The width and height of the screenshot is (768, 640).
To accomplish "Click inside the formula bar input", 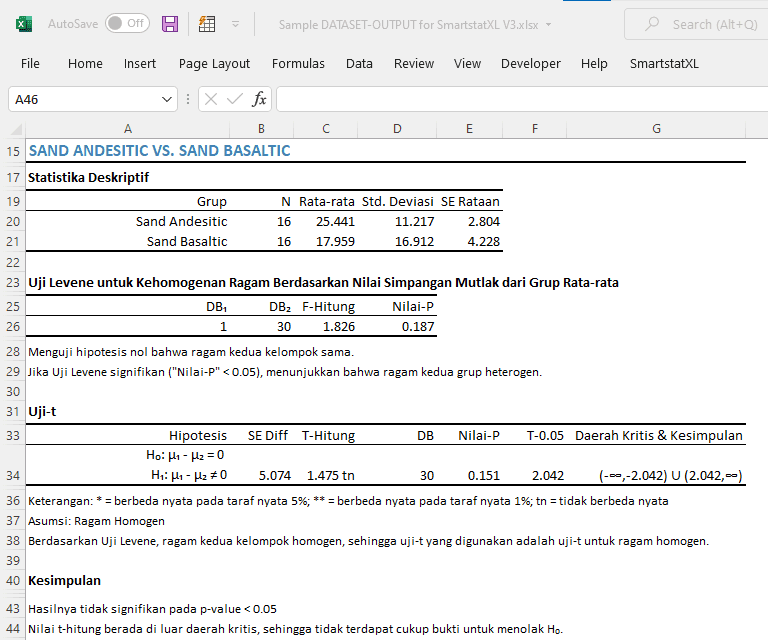I will [x=520, y=99].
